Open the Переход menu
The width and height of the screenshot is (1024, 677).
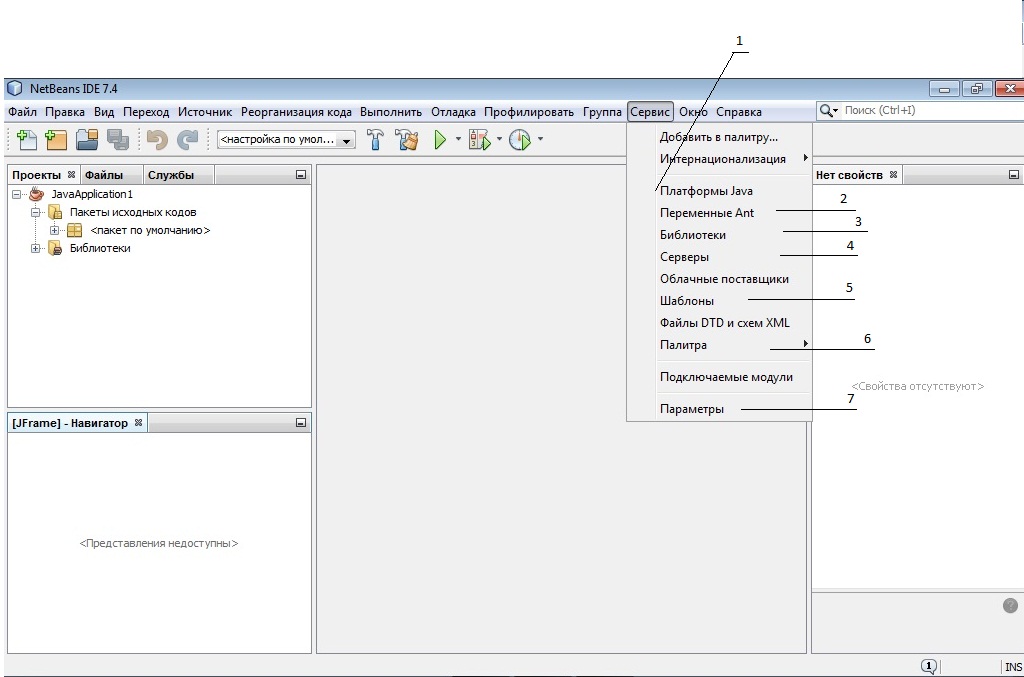[x=146, y=112]
